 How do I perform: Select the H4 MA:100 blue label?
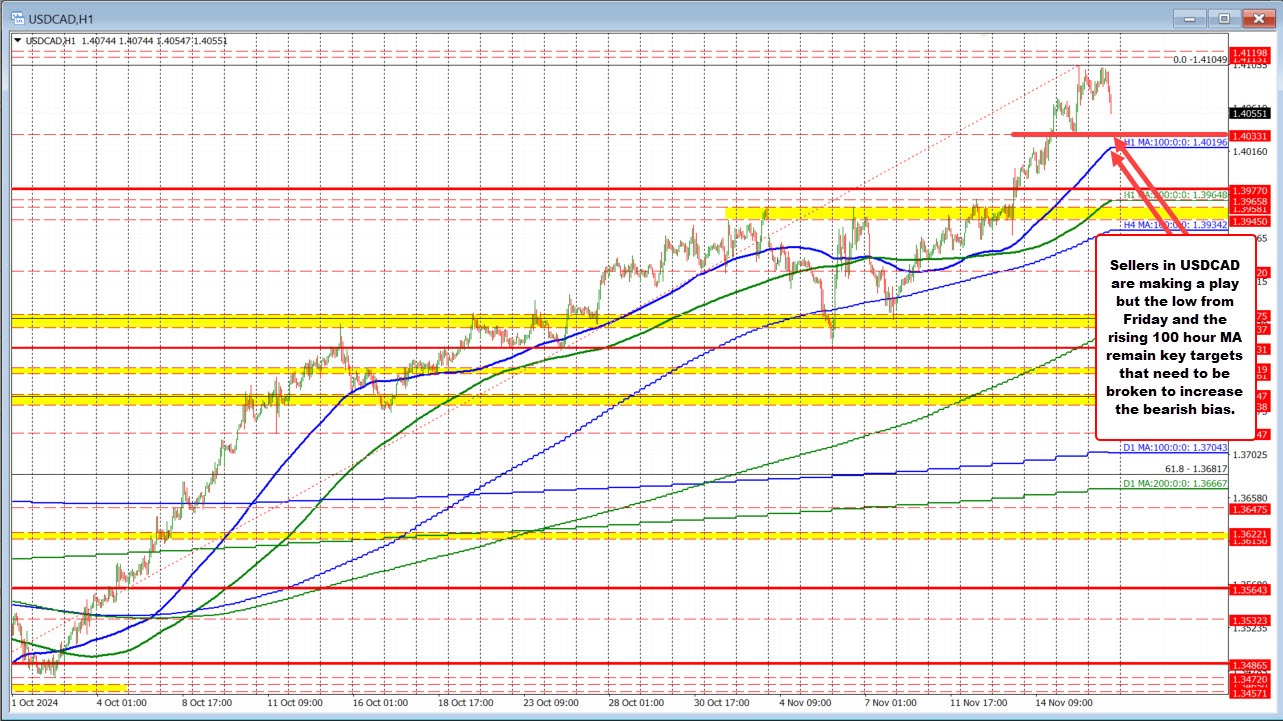click(x=1173, y=225)
